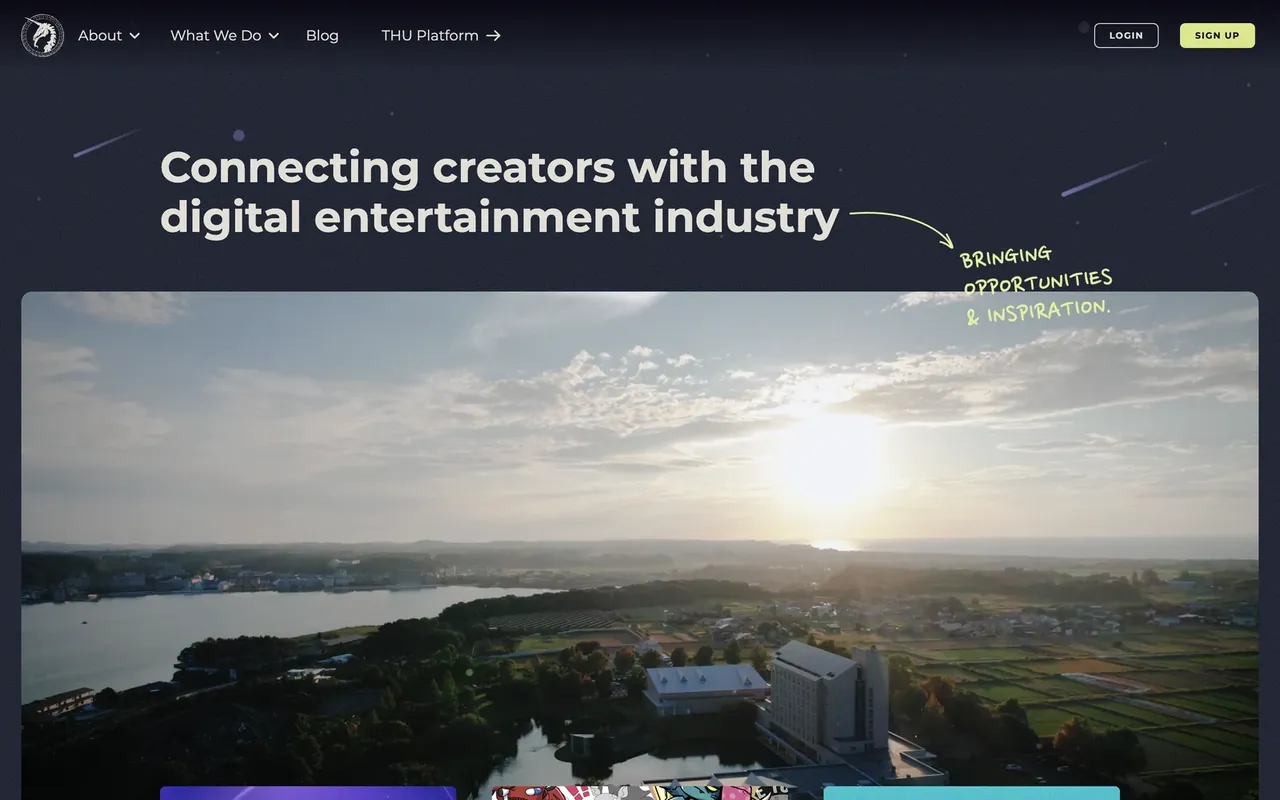The image size is (1280, 800).
Task: Expand the About chevron arrow
Action: [x=134, y=36]
